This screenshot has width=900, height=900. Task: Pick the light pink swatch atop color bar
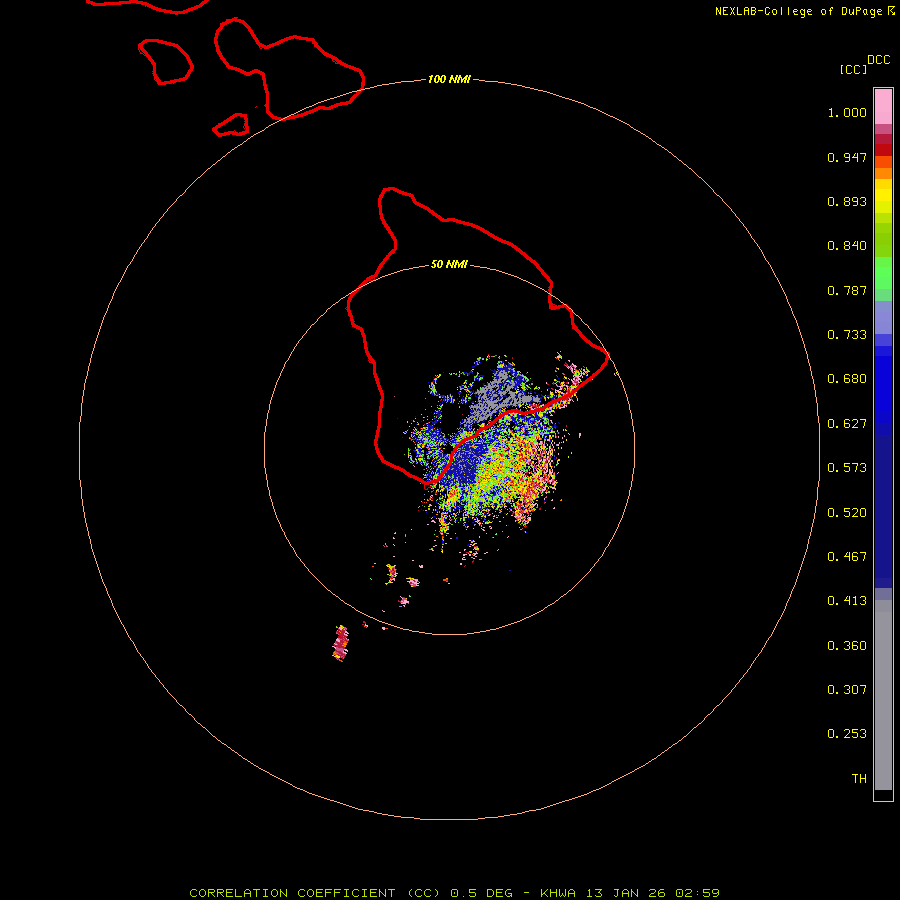[883, 107]
